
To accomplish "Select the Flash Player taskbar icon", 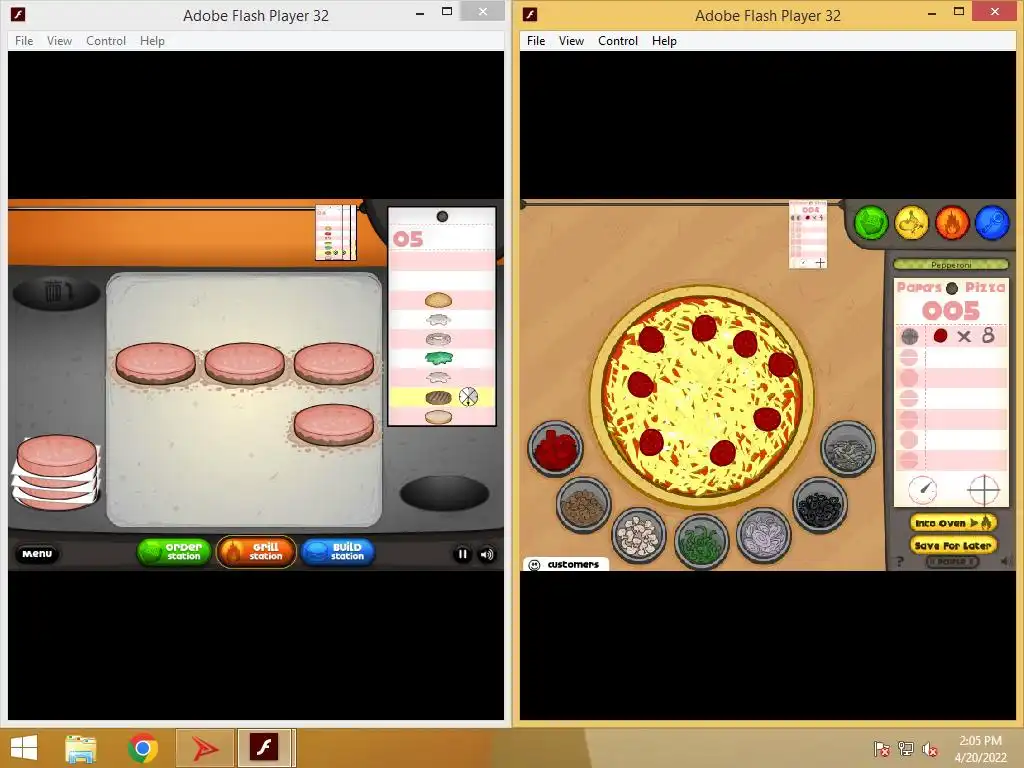I will 265,748.
